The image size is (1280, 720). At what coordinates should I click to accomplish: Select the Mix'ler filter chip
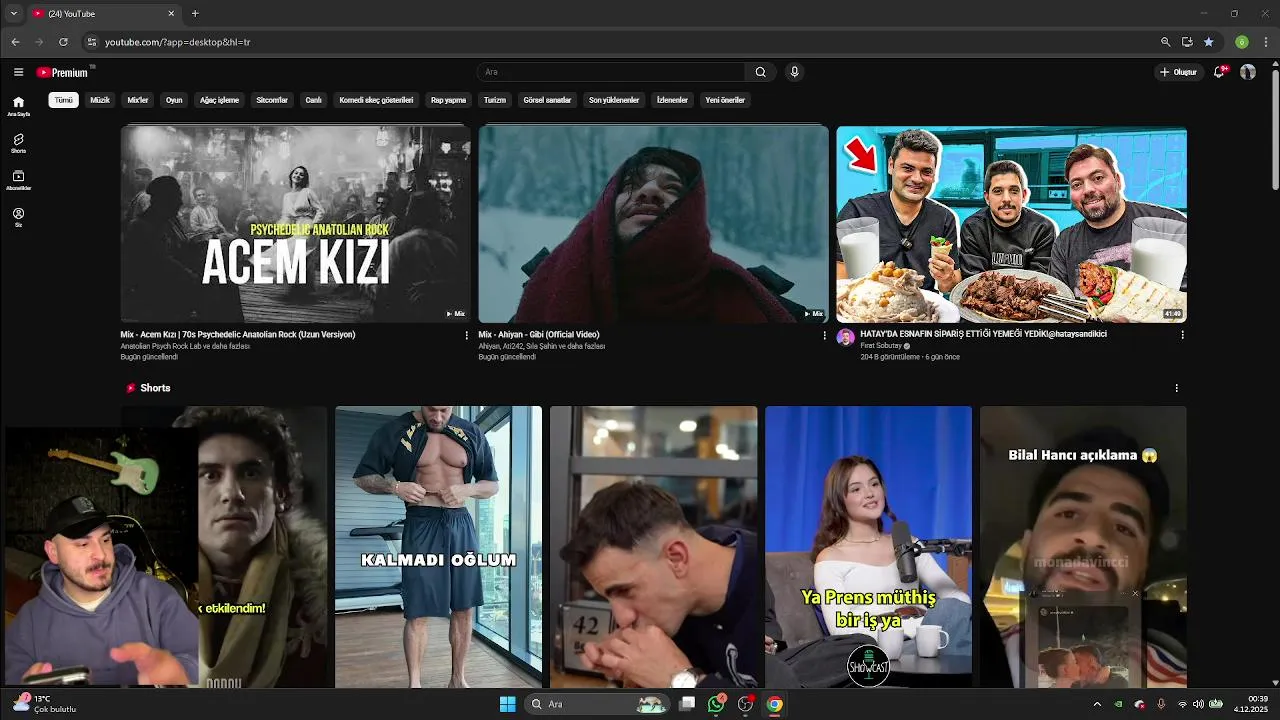138,100
